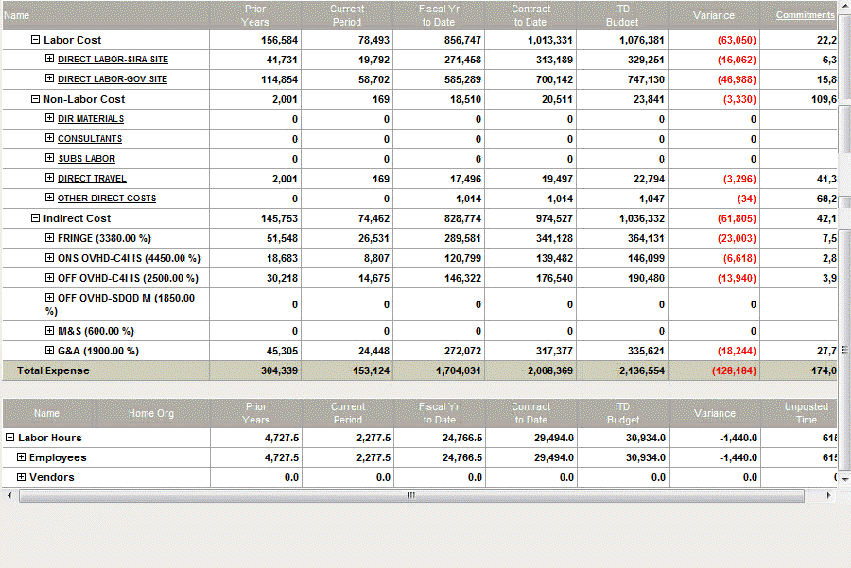Open the OTHER DIRECT COSTS link
The height and width of the screenshot is (568, 851).
click(107, 199)
